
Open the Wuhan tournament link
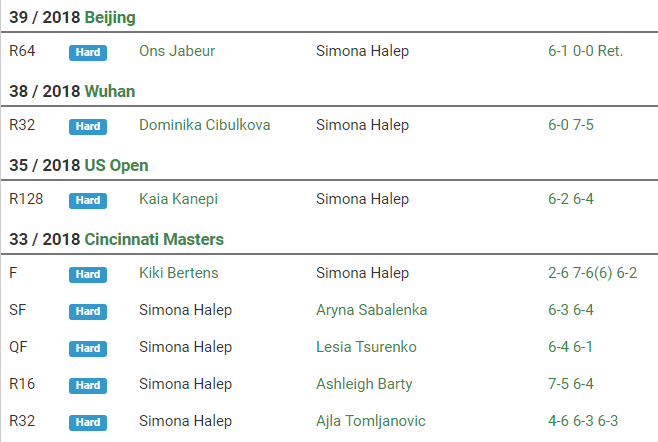click(x=110, y=91)
